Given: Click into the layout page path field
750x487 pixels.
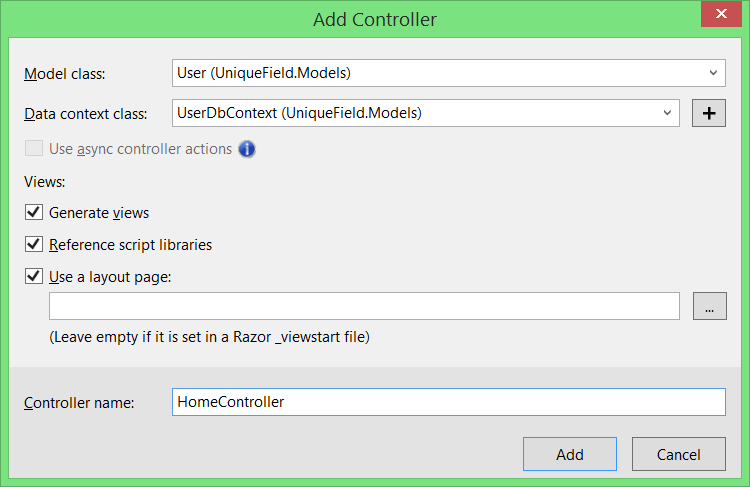Looking at the screenshot, I should point(364,306).
